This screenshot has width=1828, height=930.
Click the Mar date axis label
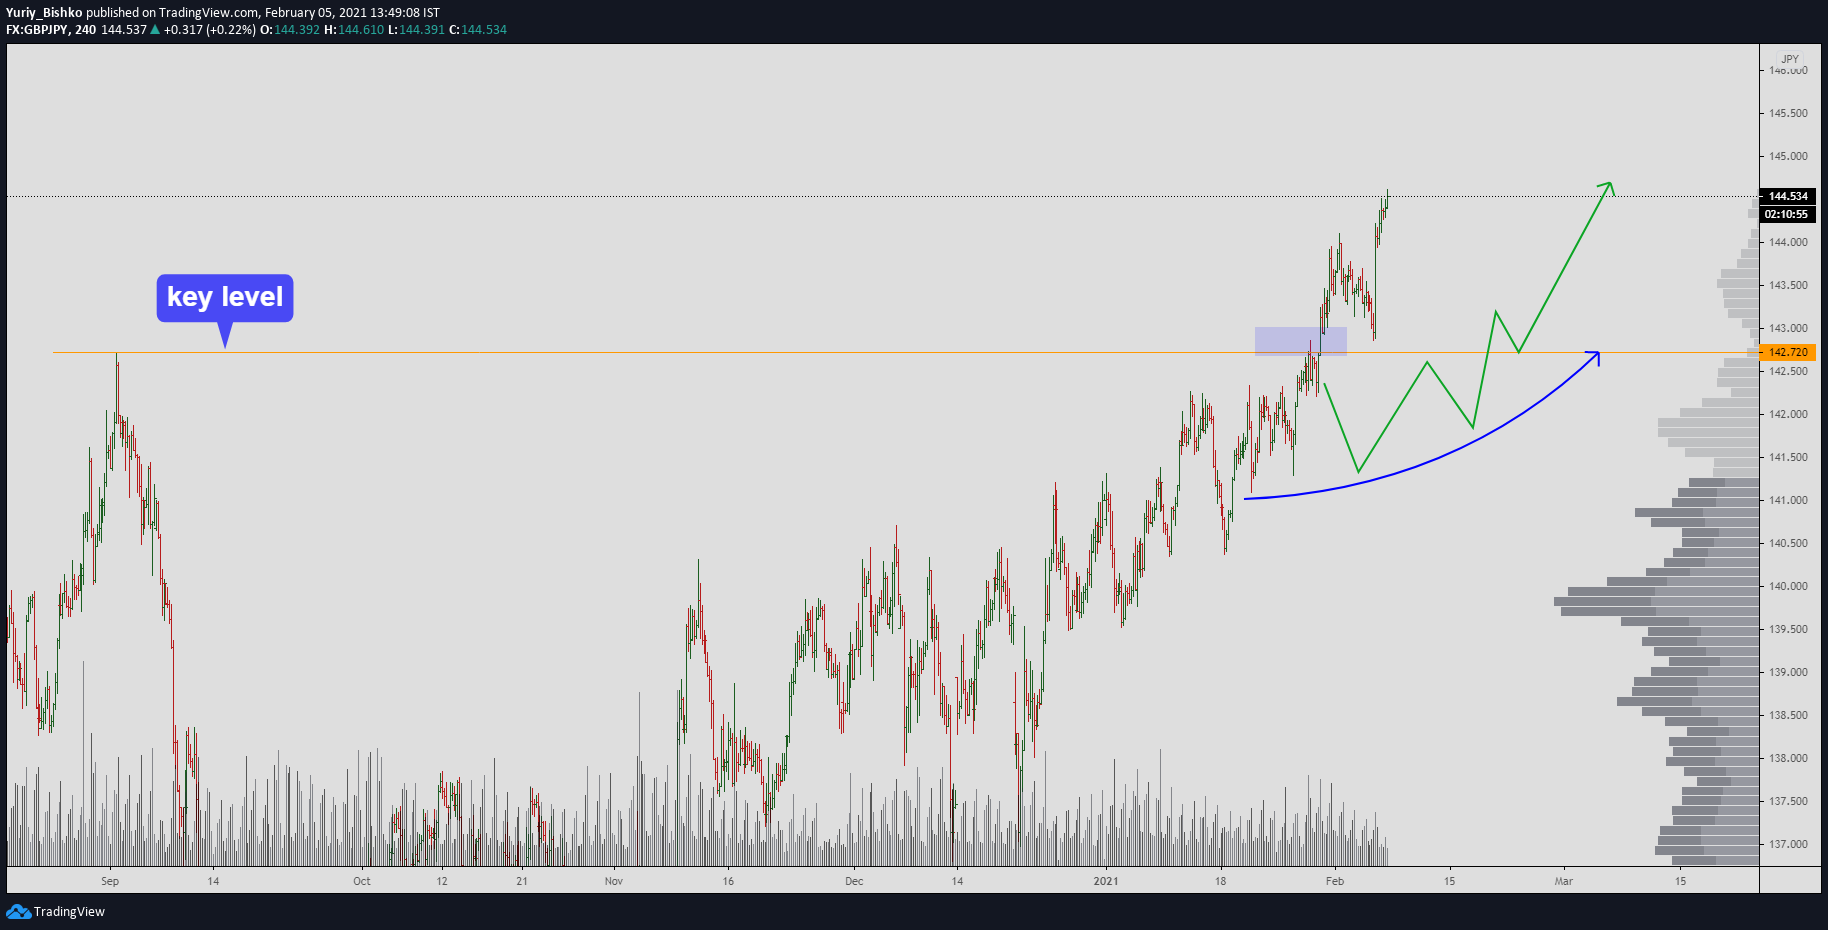pos(1564,881)
